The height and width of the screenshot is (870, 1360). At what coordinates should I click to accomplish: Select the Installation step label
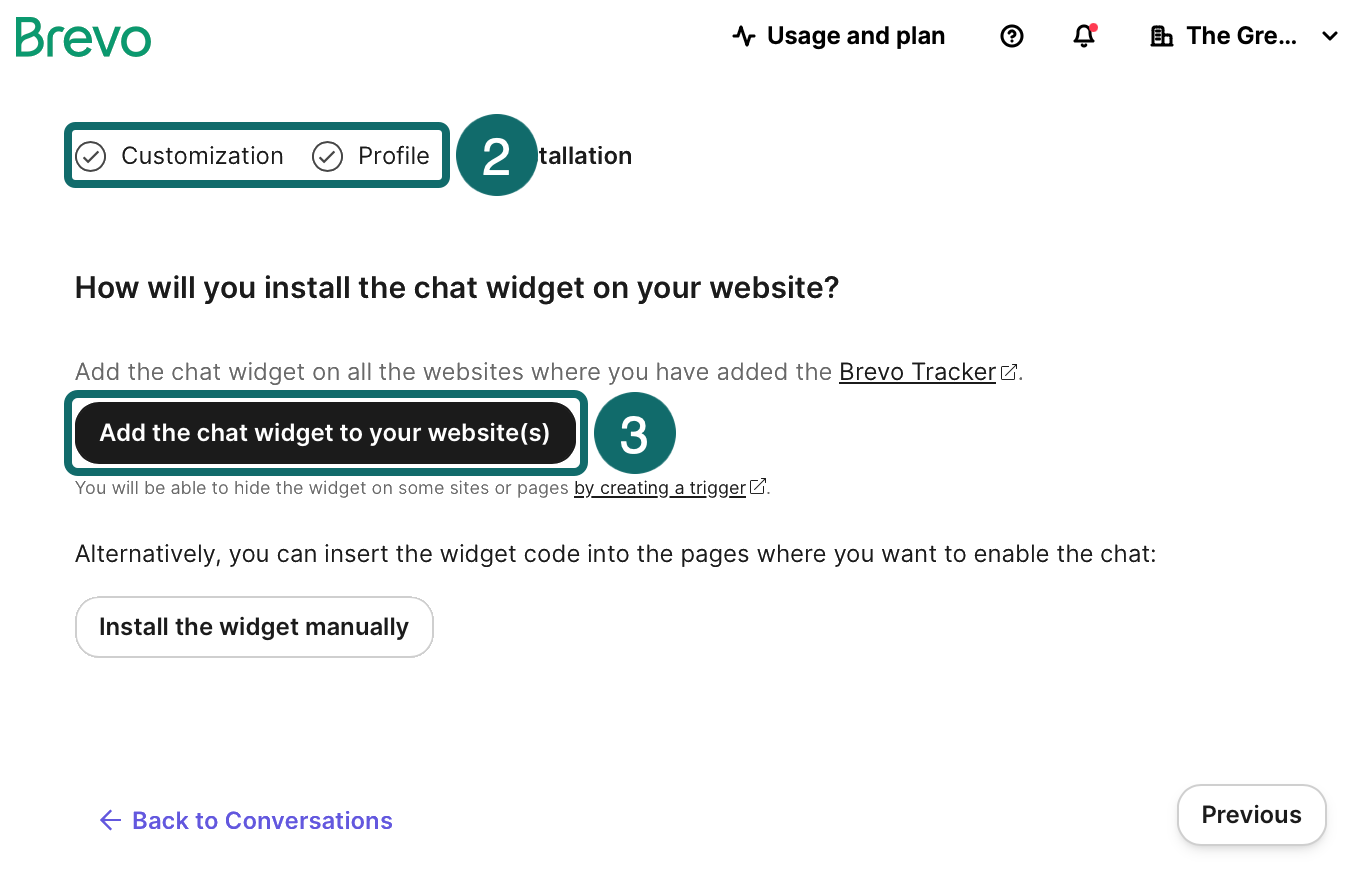pos(585,157)
